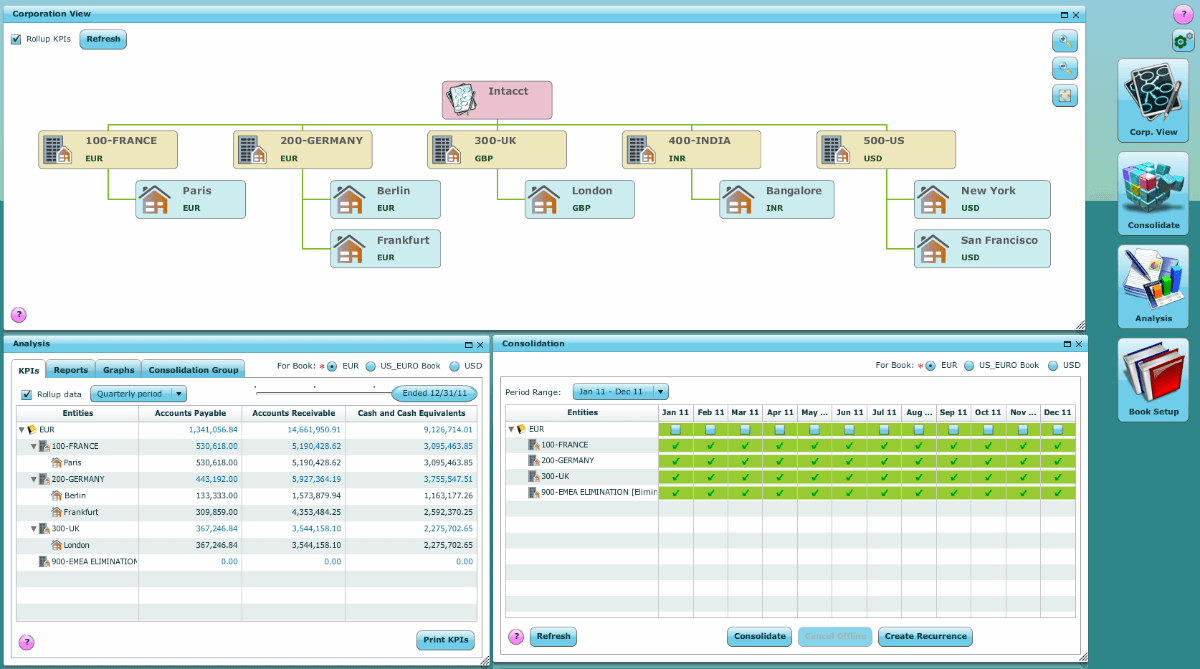Screen dimensions: 1200x669
Task: Select the Intacct root node
Action: tap(497, 100)
